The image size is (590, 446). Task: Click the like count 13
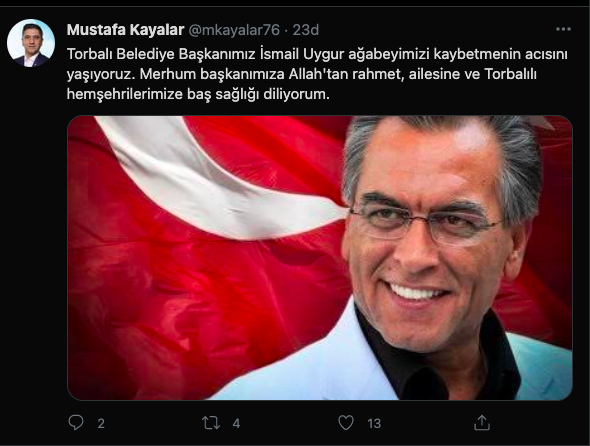pos(374,424)
